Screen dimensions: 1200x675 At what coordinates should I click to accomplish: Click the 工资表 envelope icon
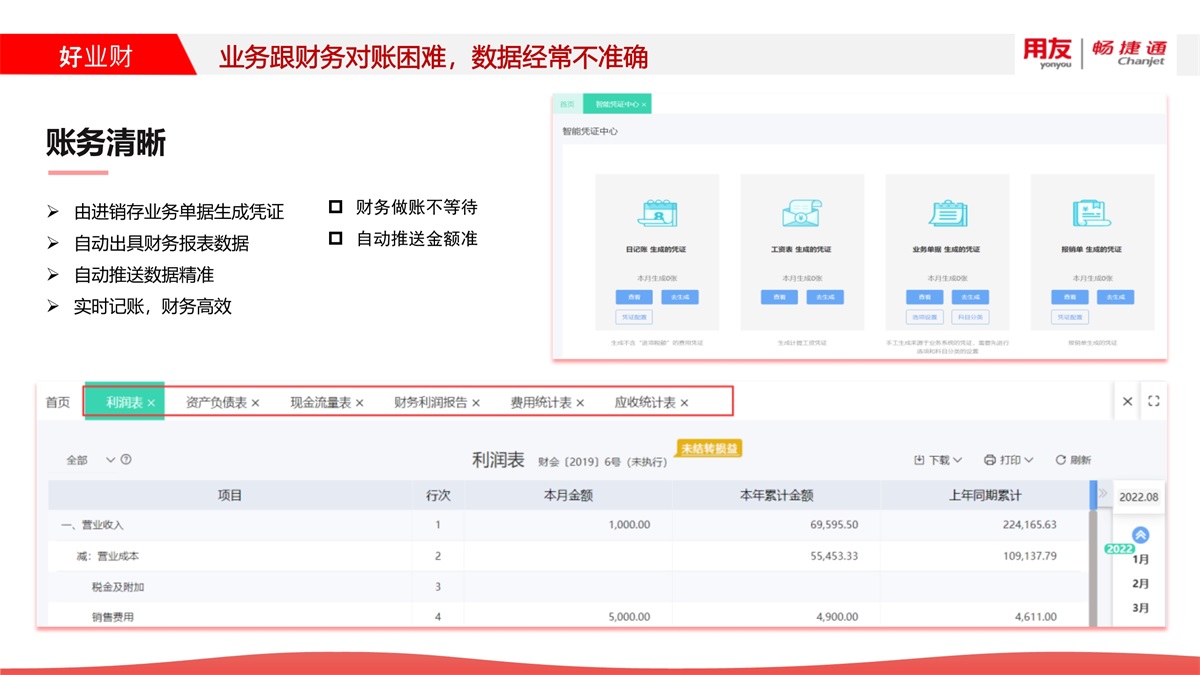pos(802,213)
